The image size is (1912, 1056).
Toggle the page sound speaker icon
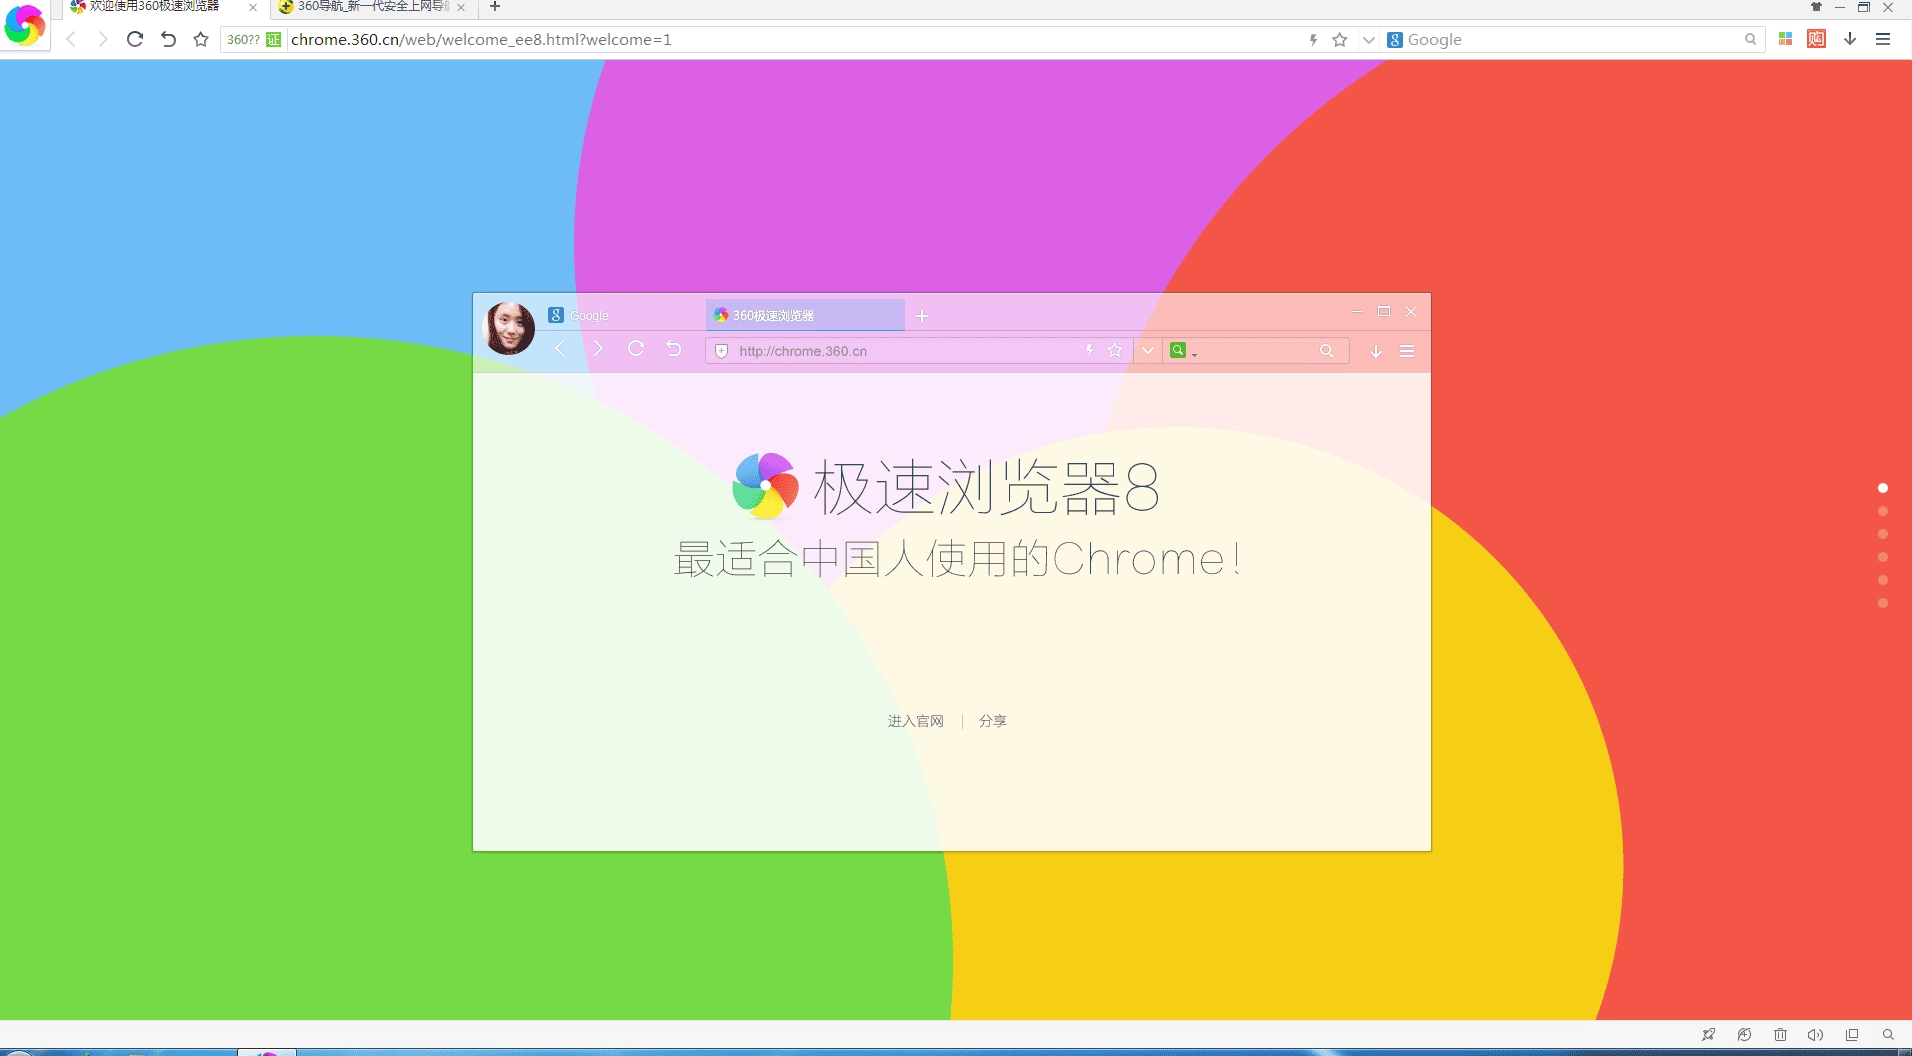[1816, 1035]
